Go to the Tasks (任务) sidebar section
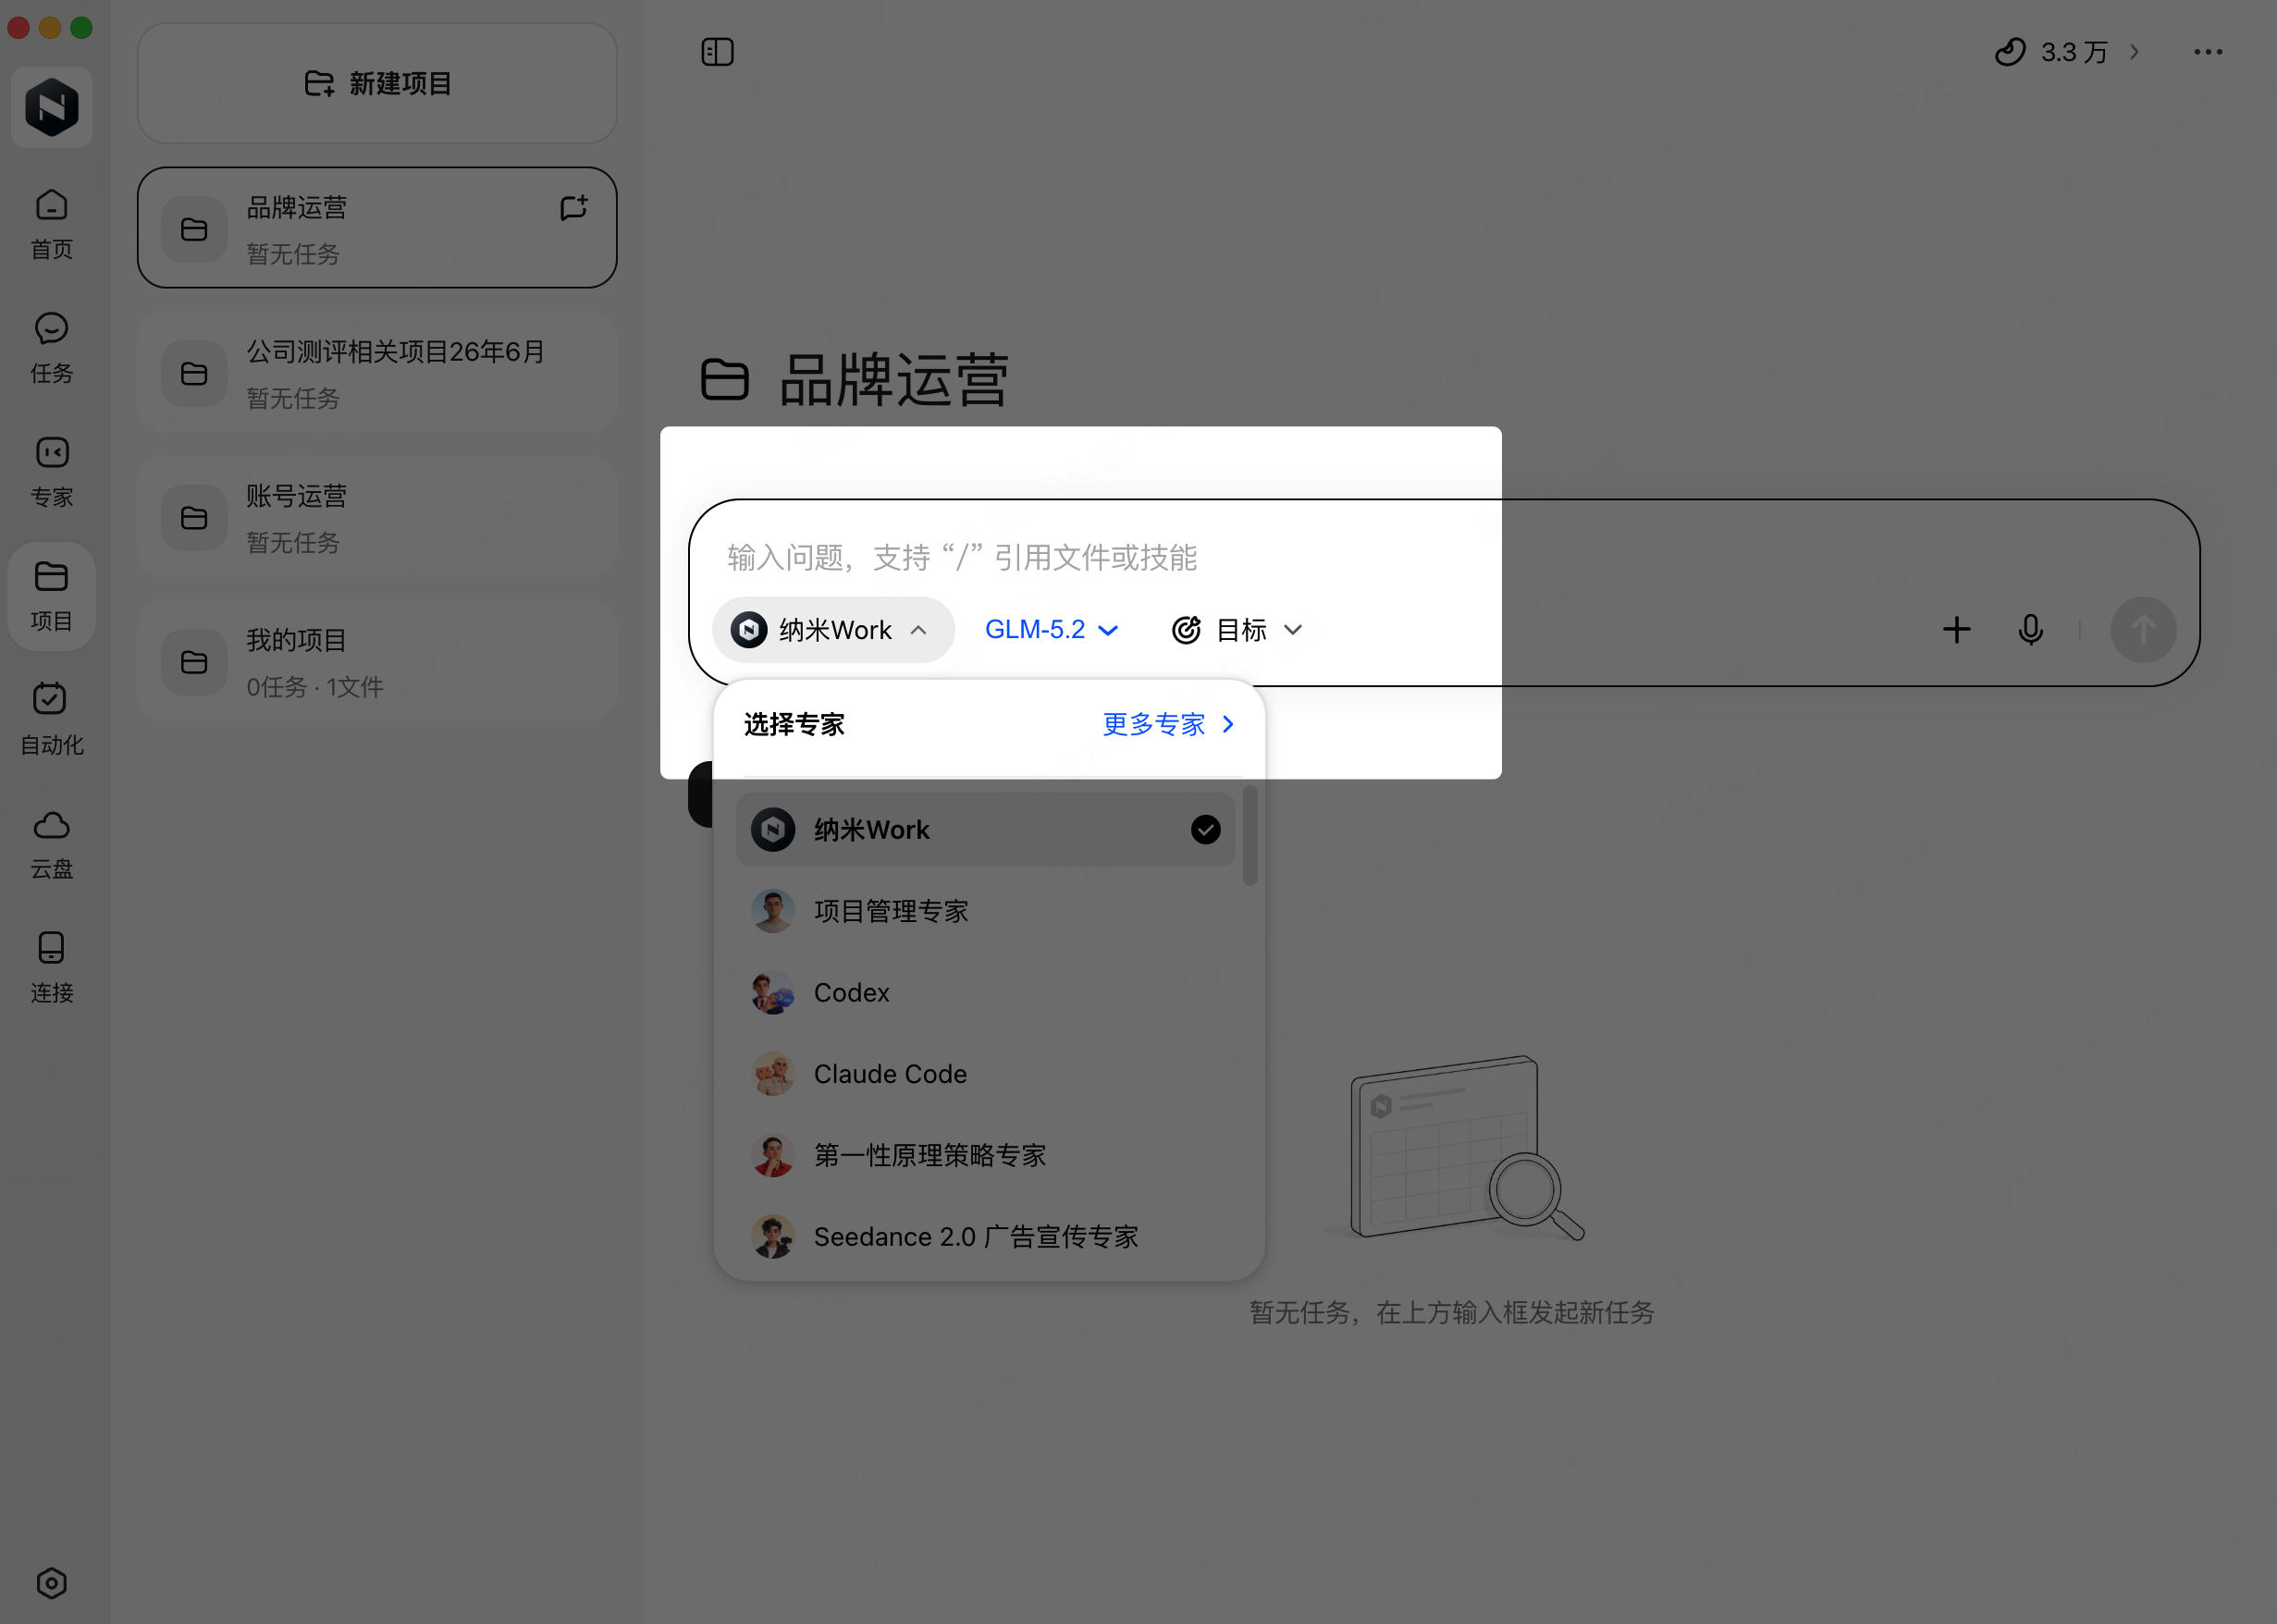The height and width of the screenshot is (1624, 2277). point(51,348)
